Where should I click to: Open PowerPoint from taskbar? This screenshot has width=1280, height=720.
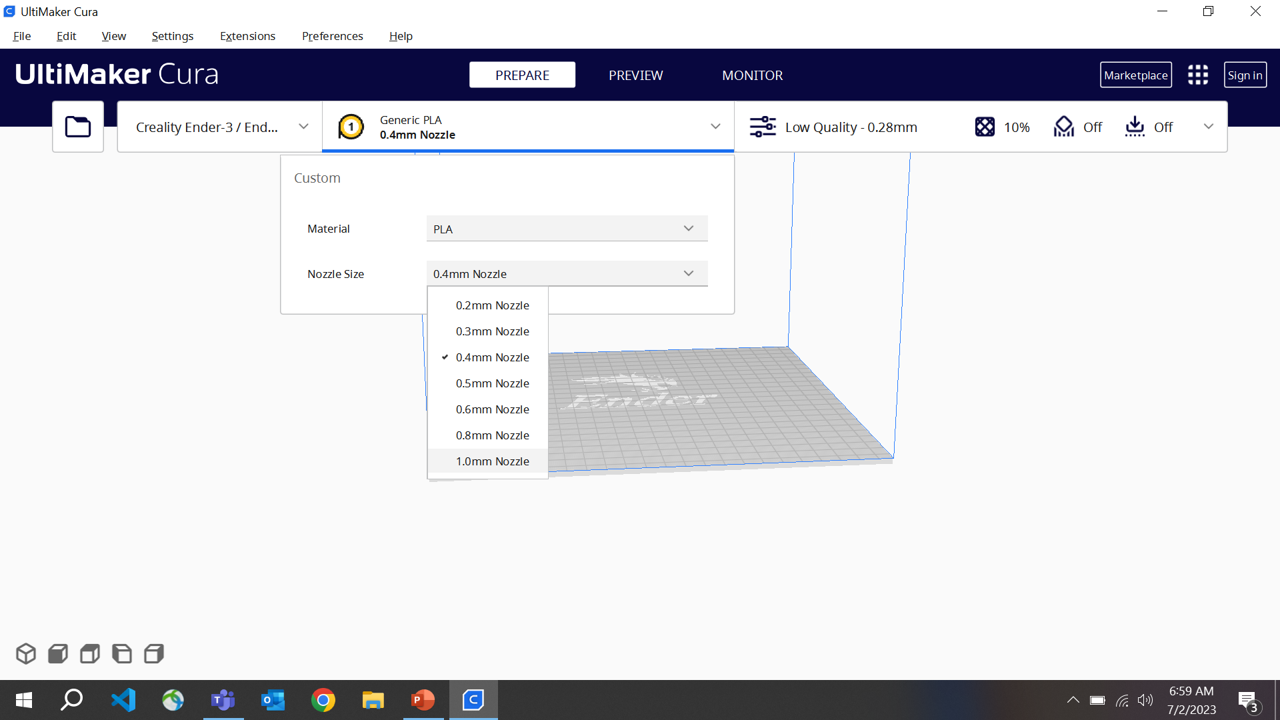click(x=423, y=700)
